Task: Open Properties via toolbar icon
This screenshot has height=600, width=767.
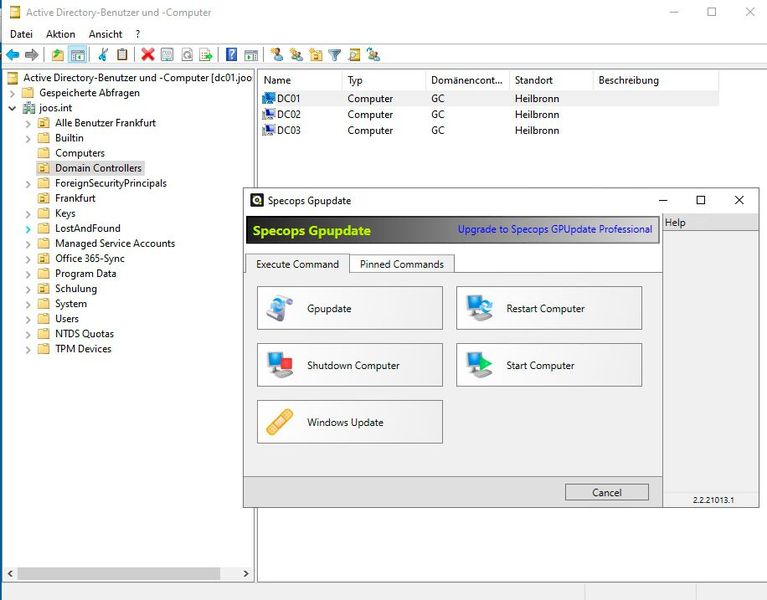Action: (x=167, y=55)
